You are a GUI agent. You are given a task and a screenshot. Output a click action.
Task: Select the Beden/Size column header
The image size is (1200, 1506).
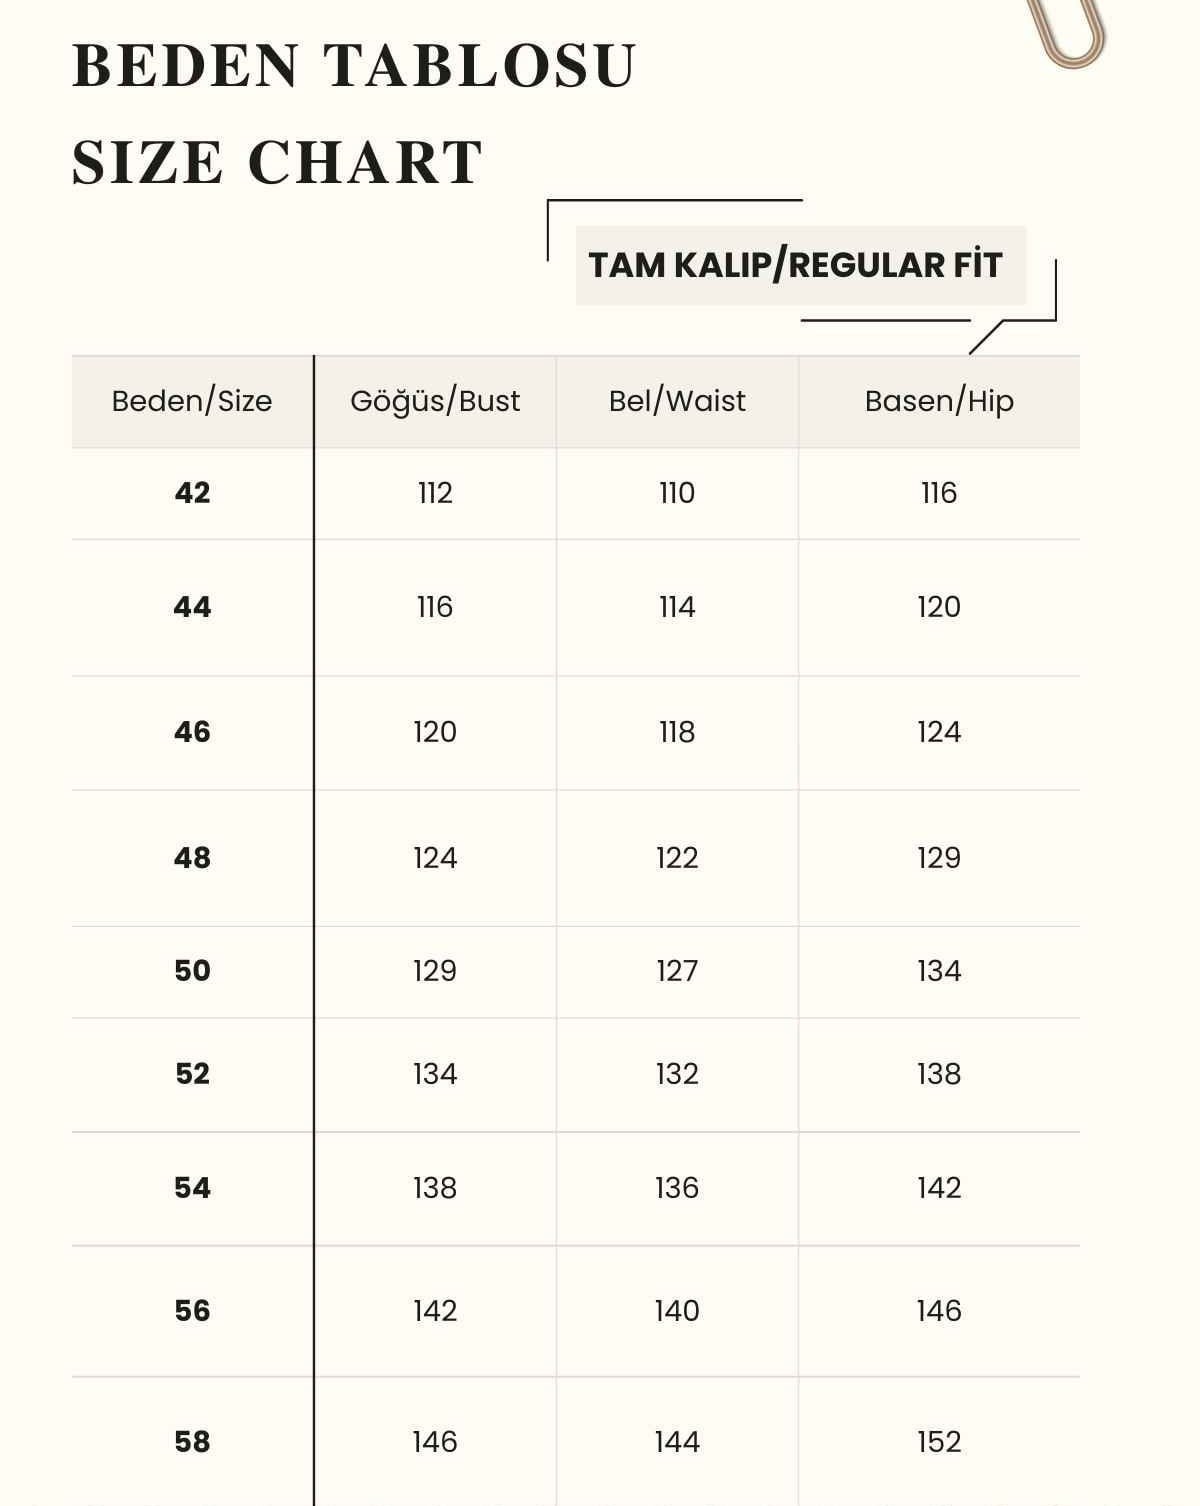(192, 401)
